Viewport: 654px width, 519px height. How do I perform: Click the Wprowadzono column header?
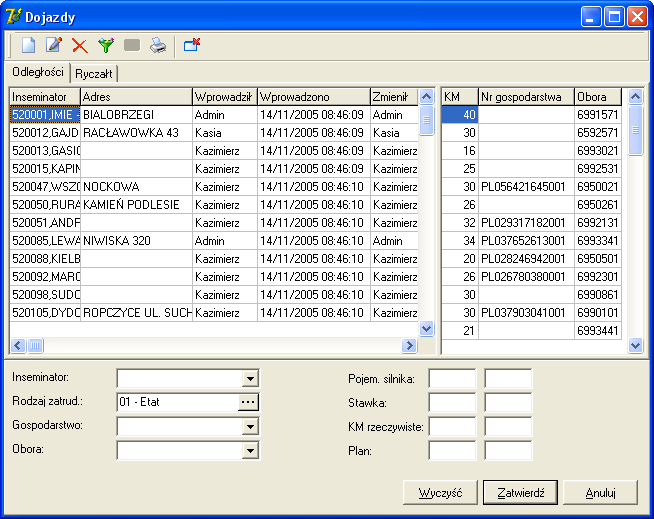pos(314,97)
